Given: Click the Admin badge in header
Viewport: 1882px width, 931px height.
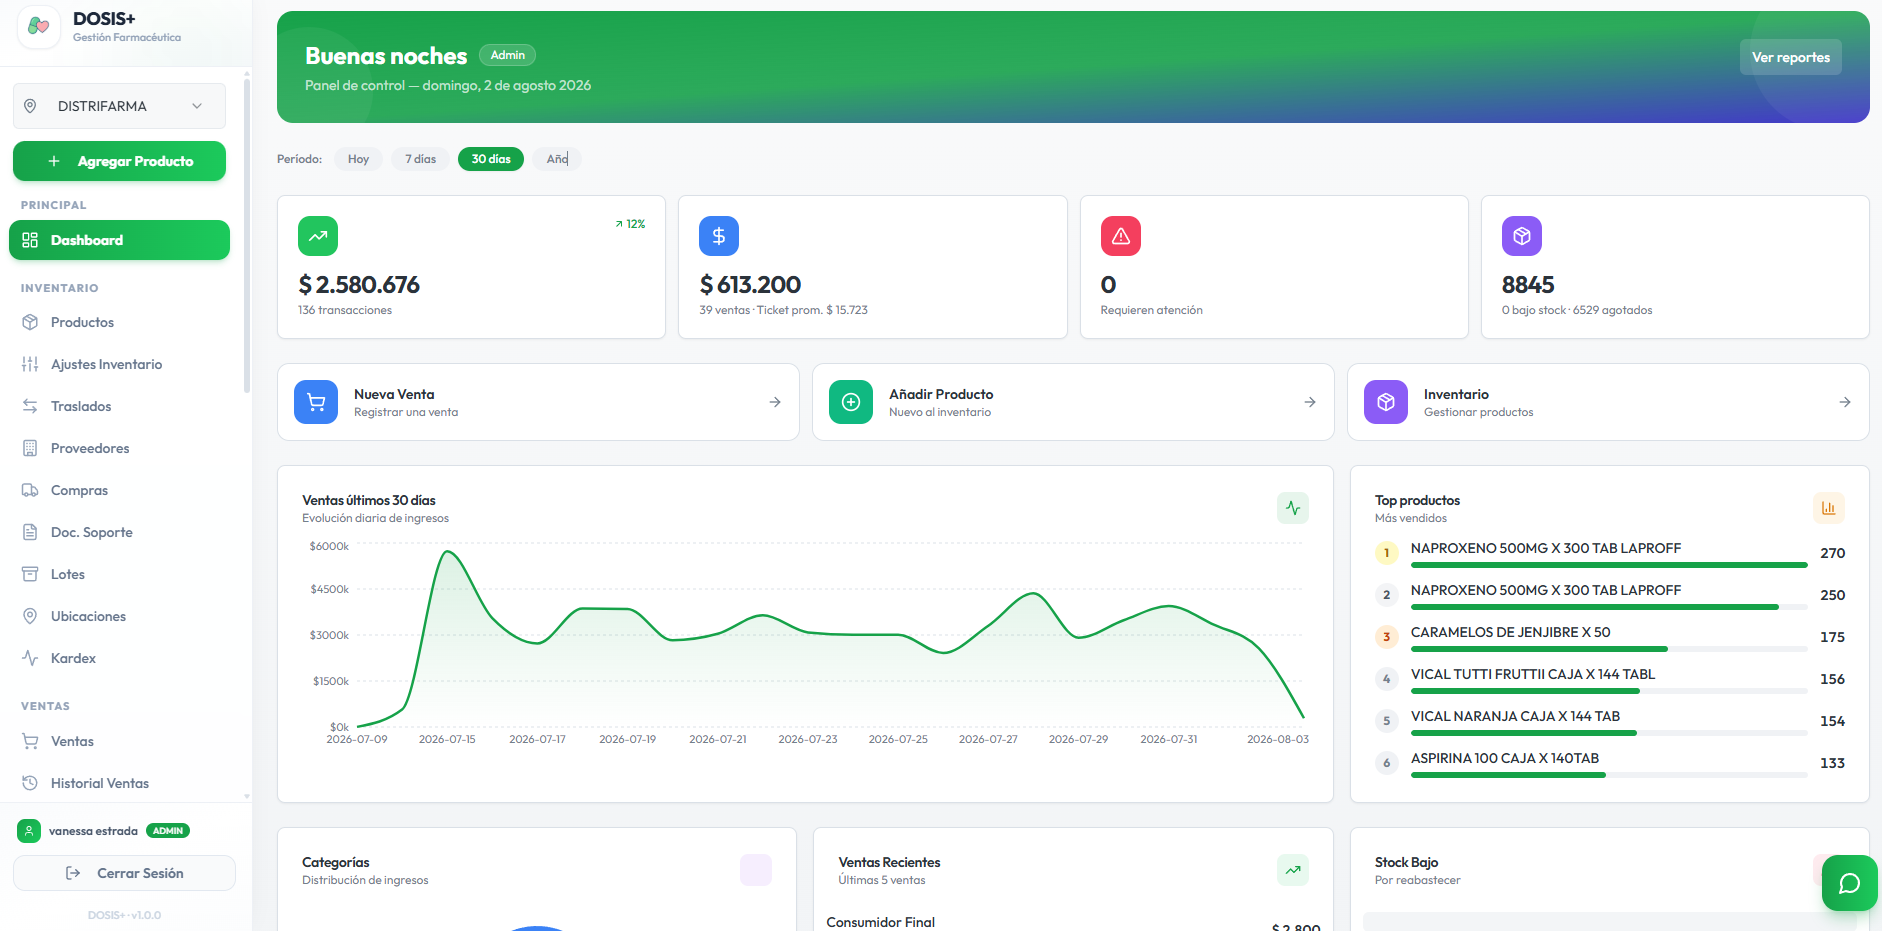Looking at the screenshot, I should coord(507,55).
